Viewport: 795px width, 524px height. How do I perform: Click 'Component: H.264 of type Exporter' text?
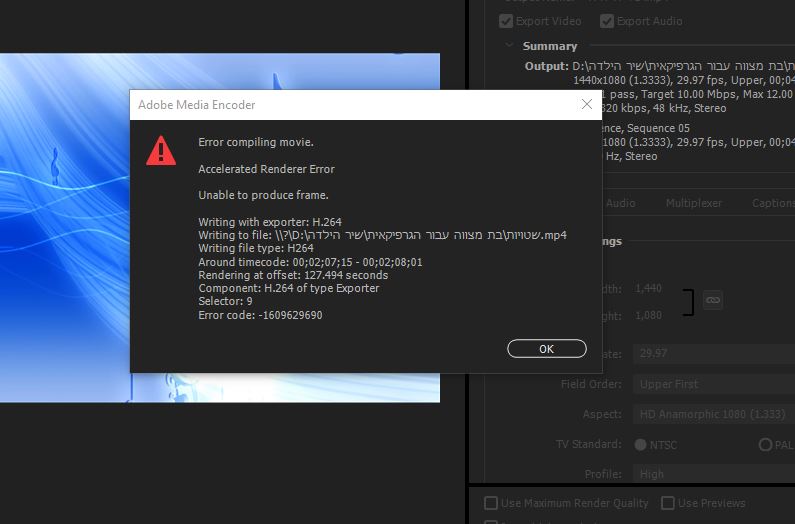[x=288, y=288]
